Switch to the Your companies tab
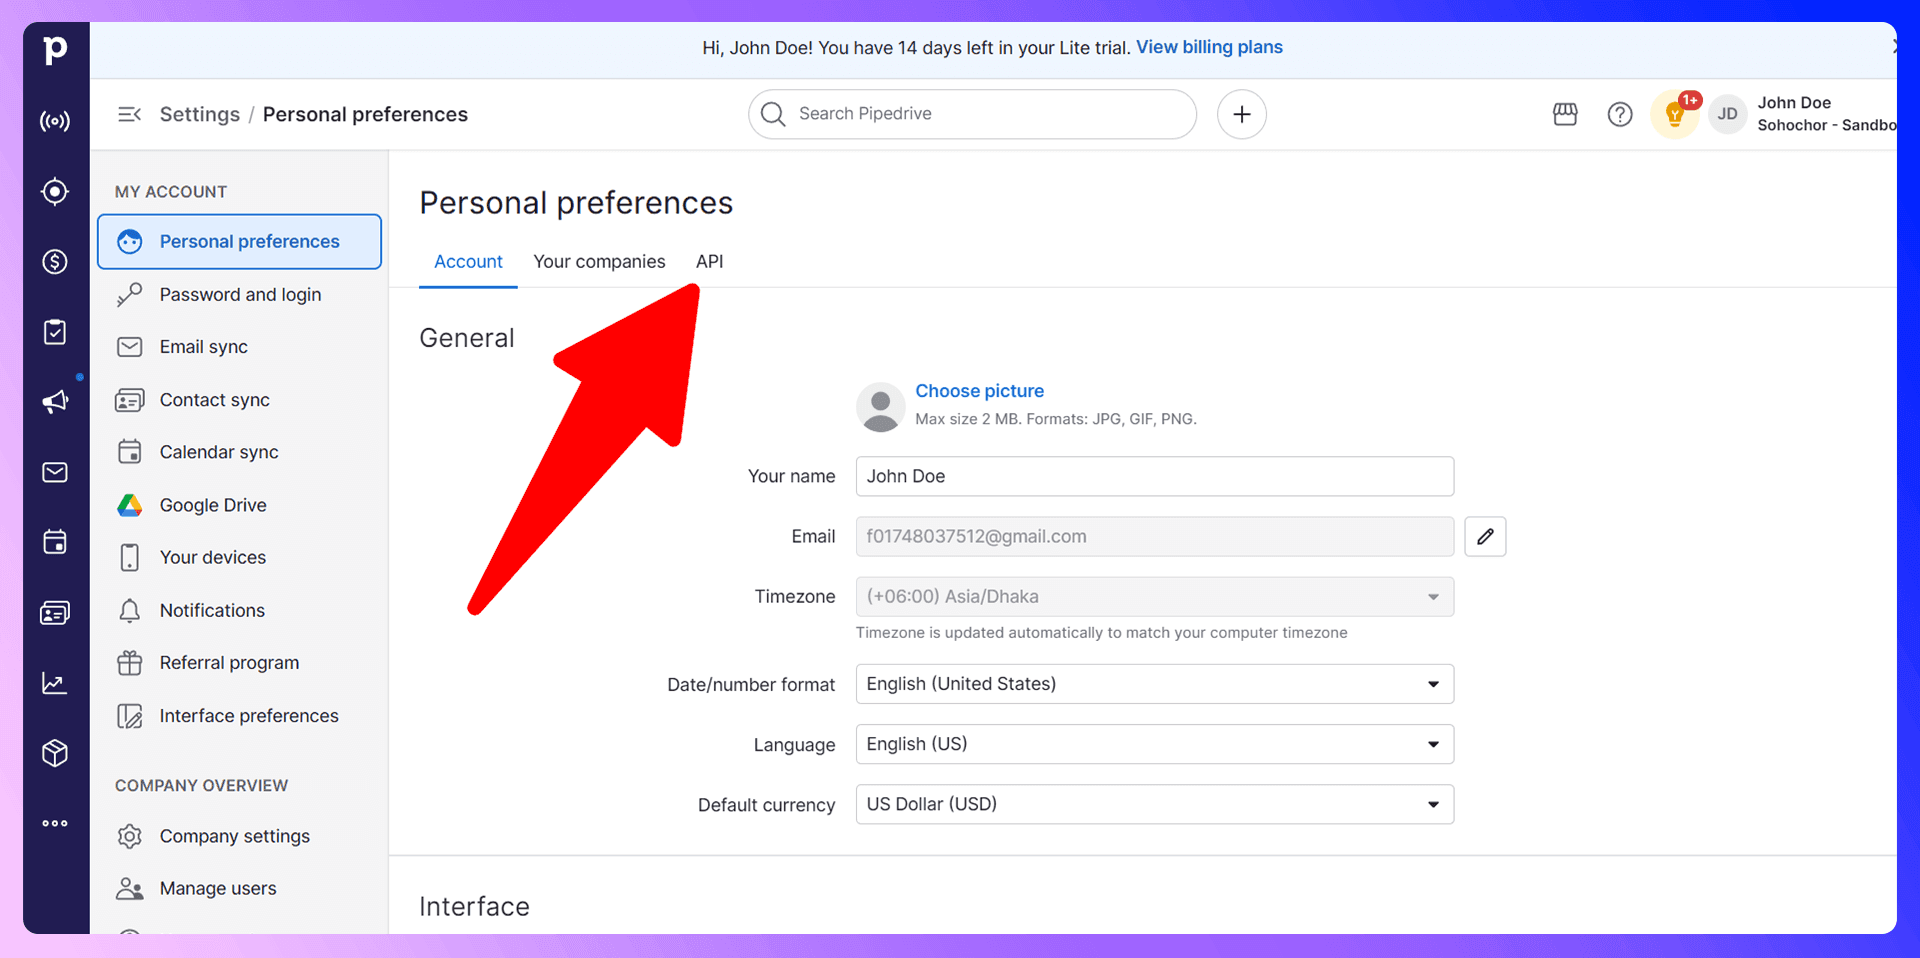This screenshot has height=958, width=1920. (599, 262)
